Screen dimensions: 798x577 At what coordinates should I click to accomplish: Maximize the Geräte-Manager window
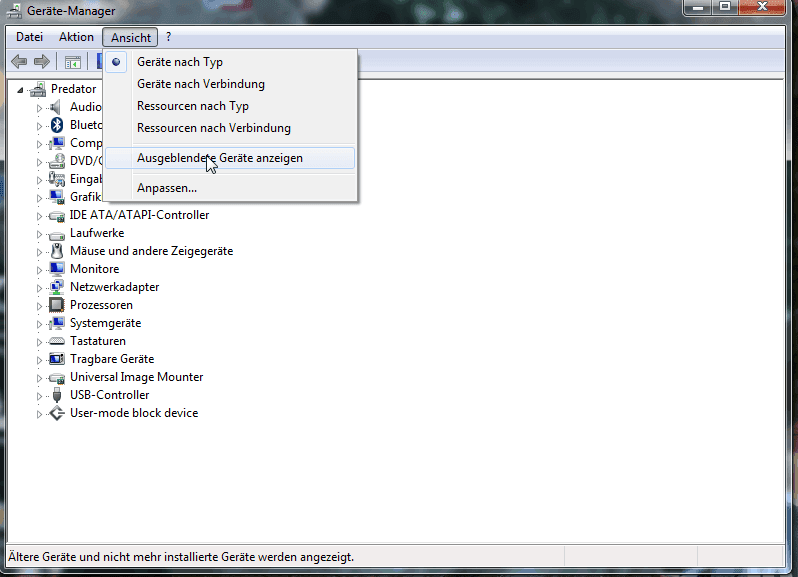(725, 7)
